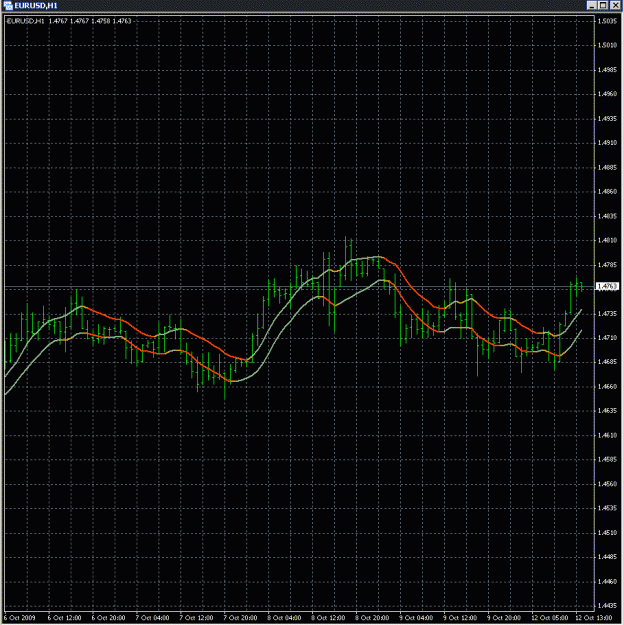Click the 1.4560 price axis label

(607, 484)
